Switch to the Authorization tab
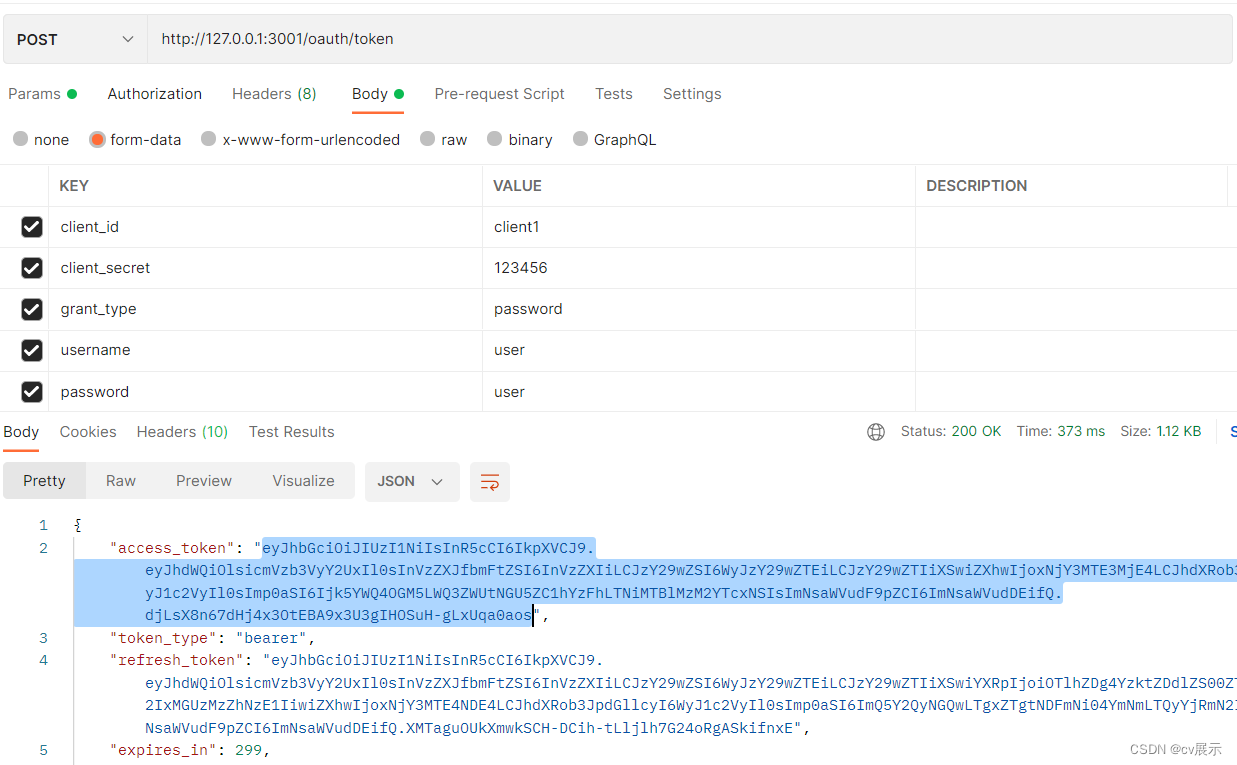This screenshot has width=1237, height=765. tap(155, 94)
